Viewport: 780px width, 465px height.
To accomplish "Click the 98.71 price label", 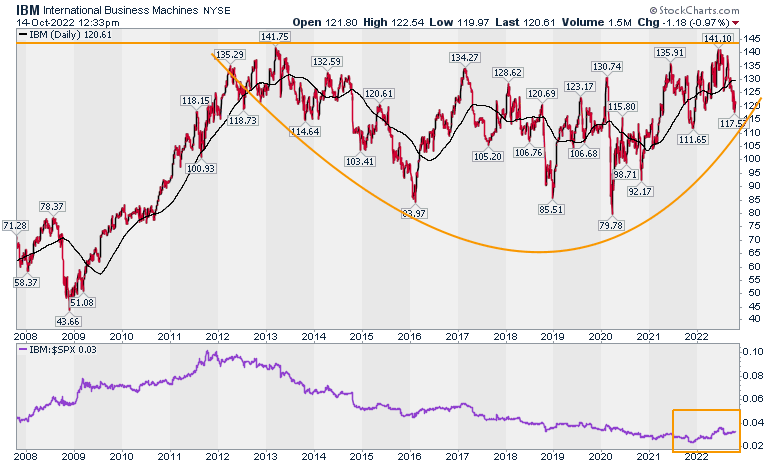I will click(x=625, y=174).
